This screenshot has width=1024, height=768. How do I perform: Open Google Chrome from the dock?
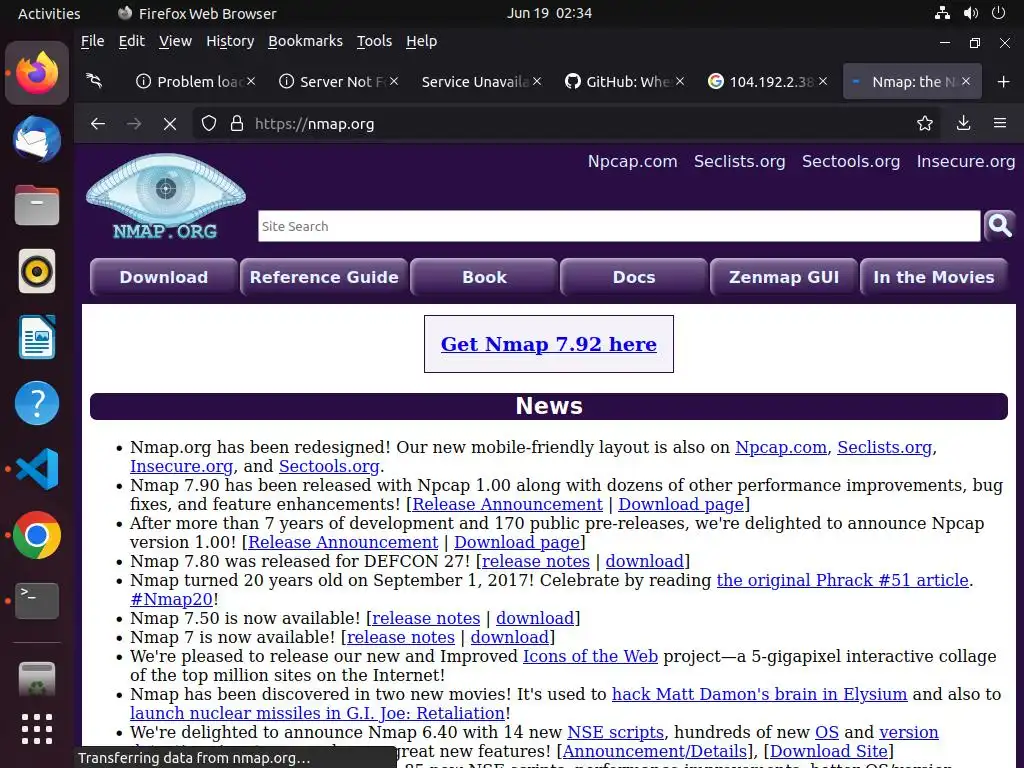point(37,535)
